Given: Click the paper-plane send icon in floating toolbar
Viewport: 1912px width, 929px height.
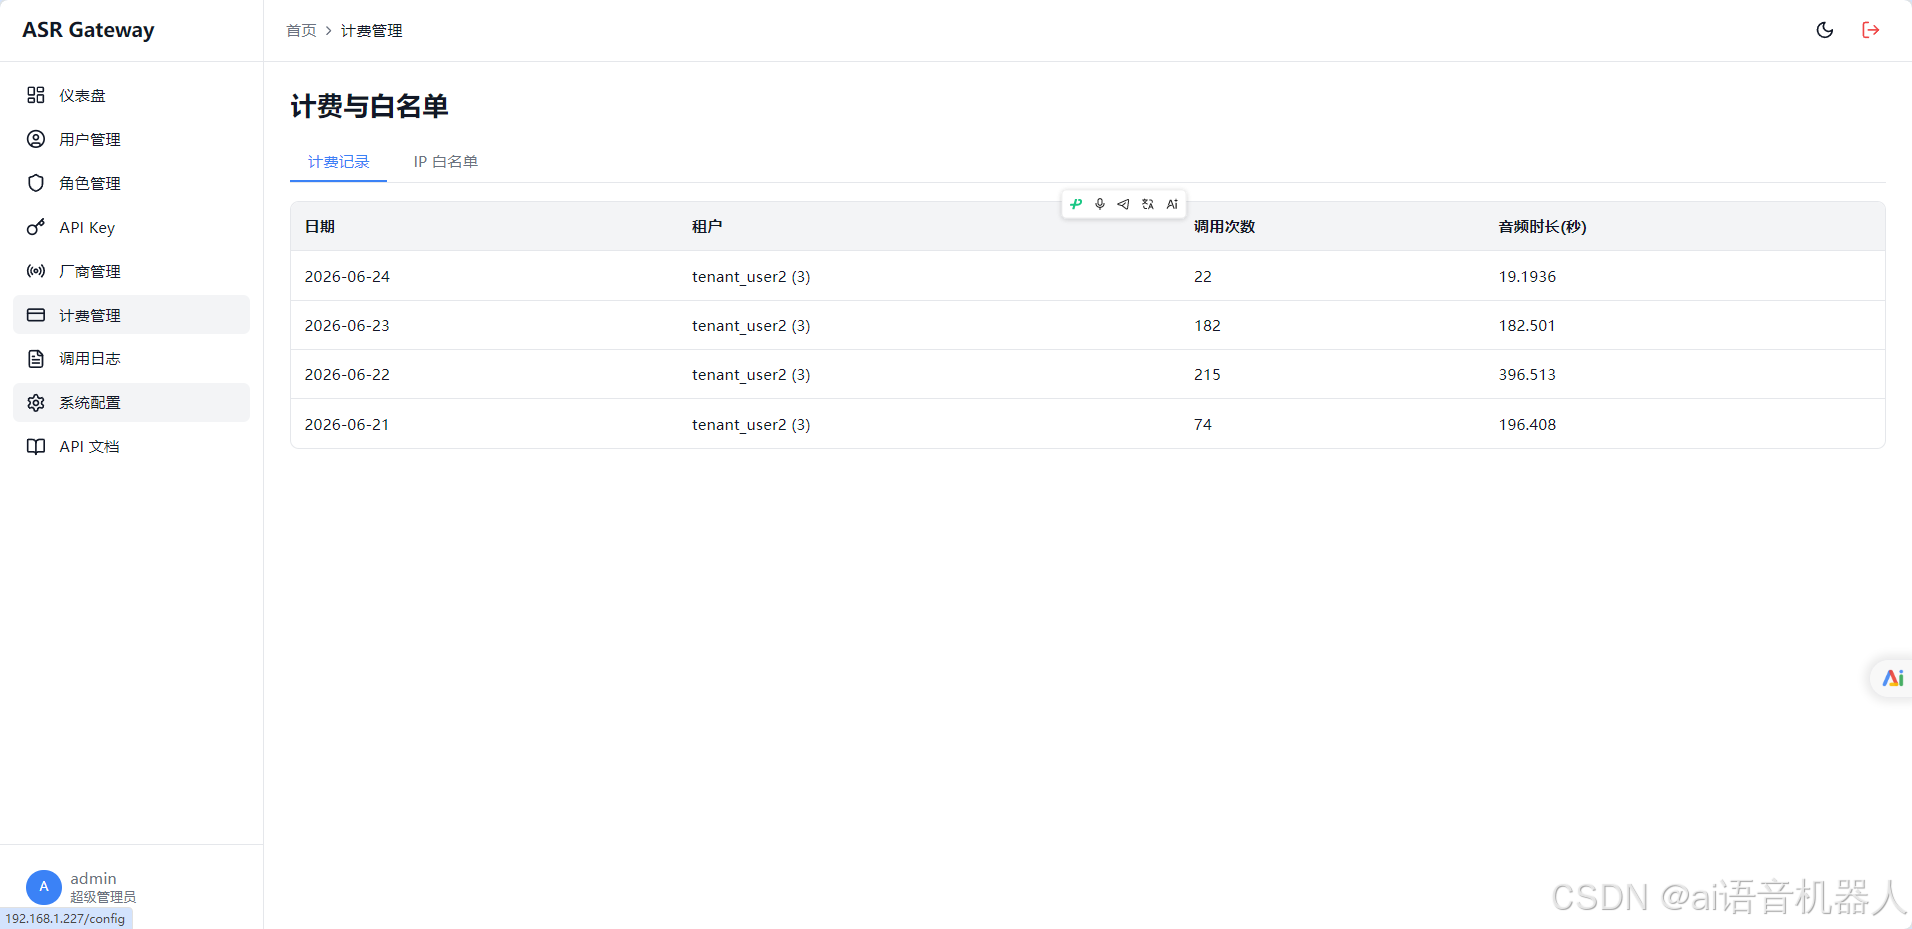Looking at the screenshot, I should [x=1123, y=204].
